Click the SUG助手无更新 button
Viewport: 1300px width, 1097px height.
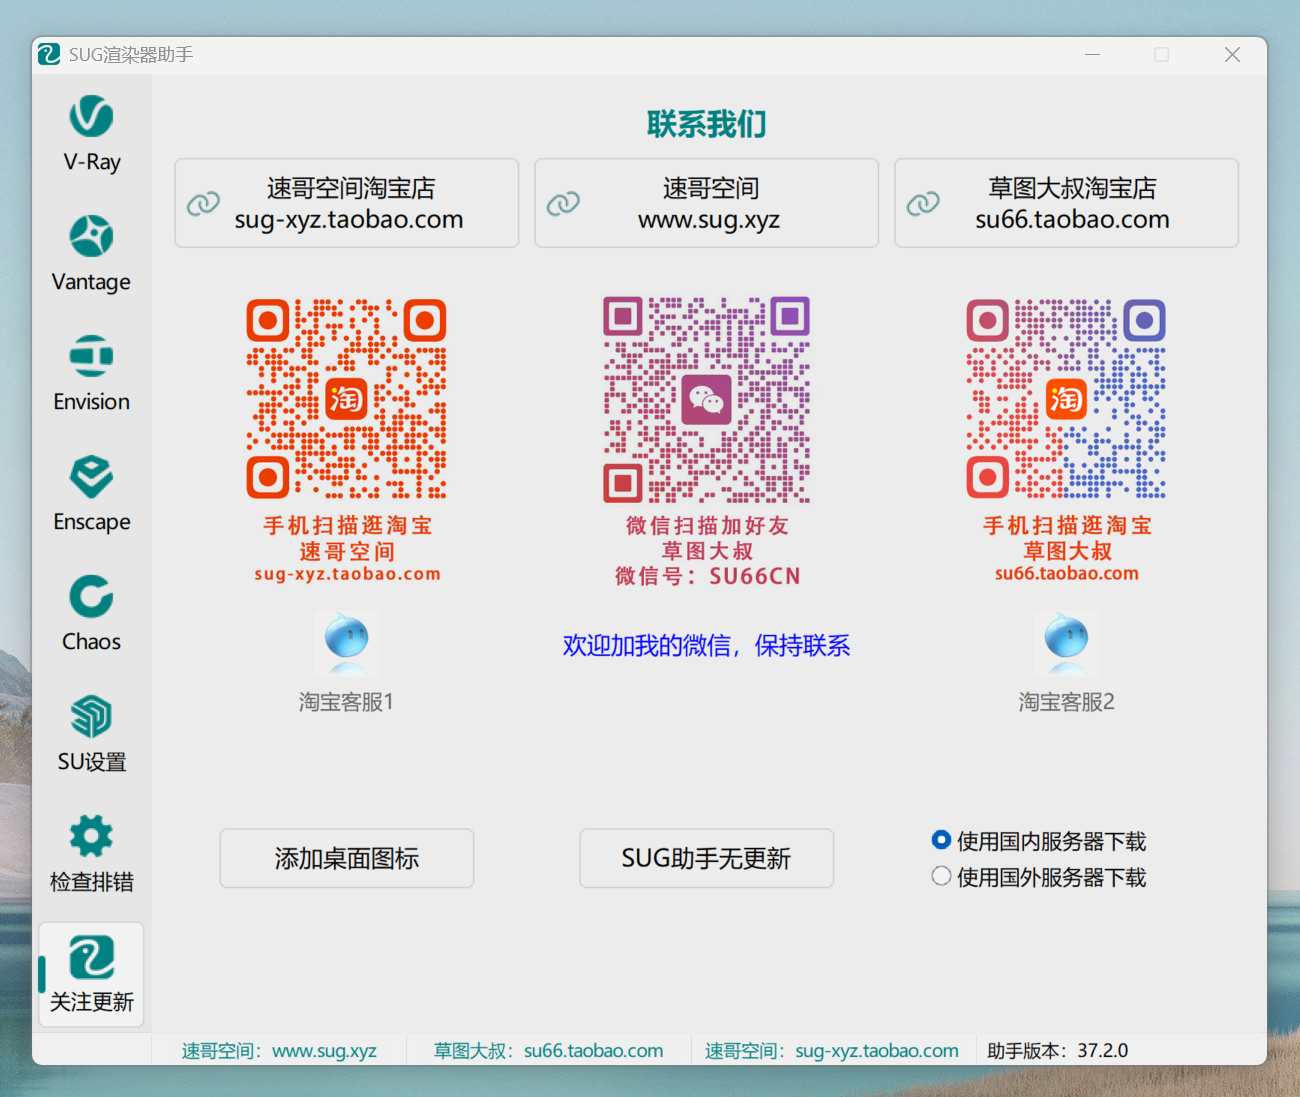pyautogui.click(x=706, y=858)
